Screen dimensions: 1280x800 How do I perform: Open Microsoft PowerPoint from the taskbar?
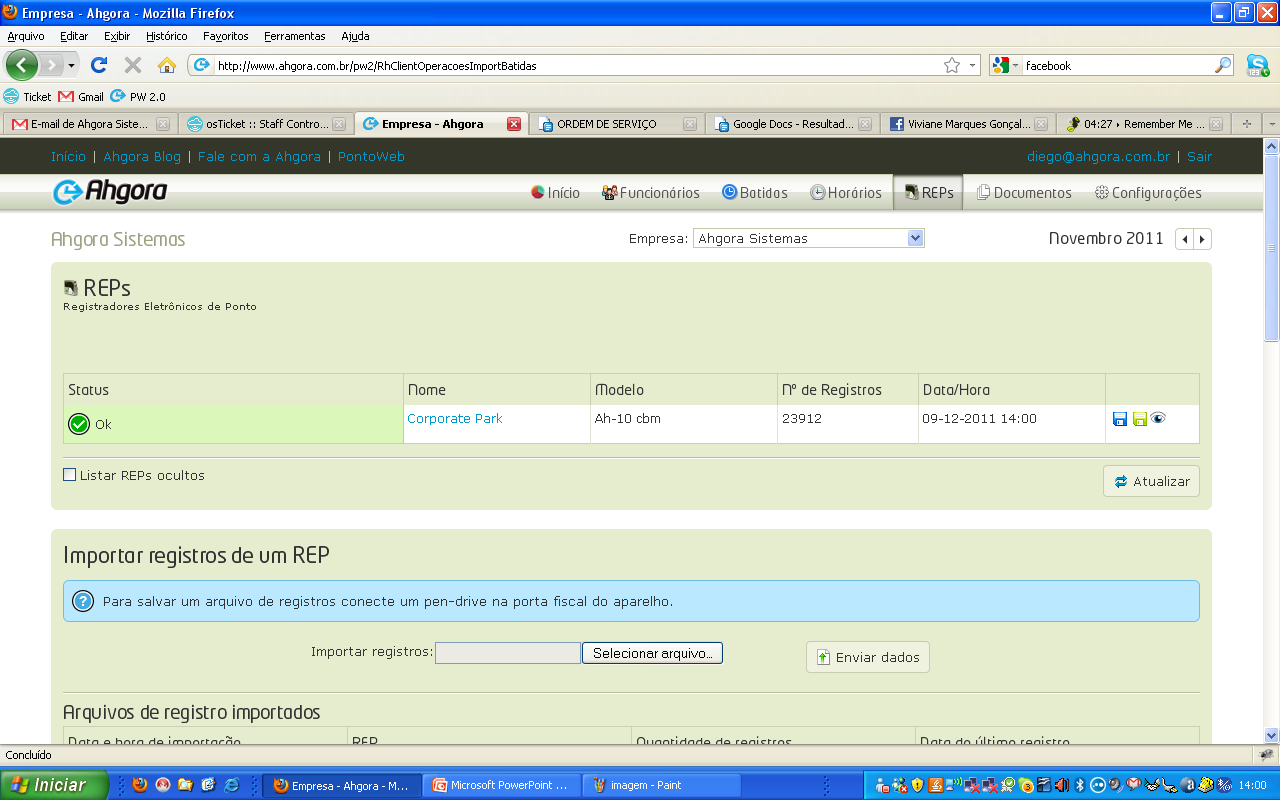[x=500, y=785]
